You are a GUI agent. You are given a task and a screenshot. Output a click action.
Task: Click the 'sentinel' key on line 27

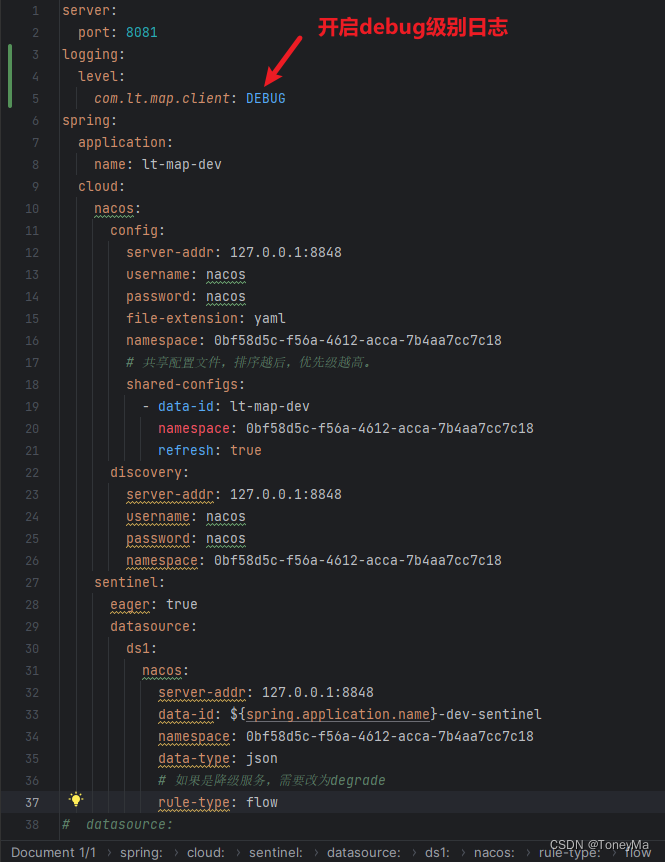(x=125, y=582)
